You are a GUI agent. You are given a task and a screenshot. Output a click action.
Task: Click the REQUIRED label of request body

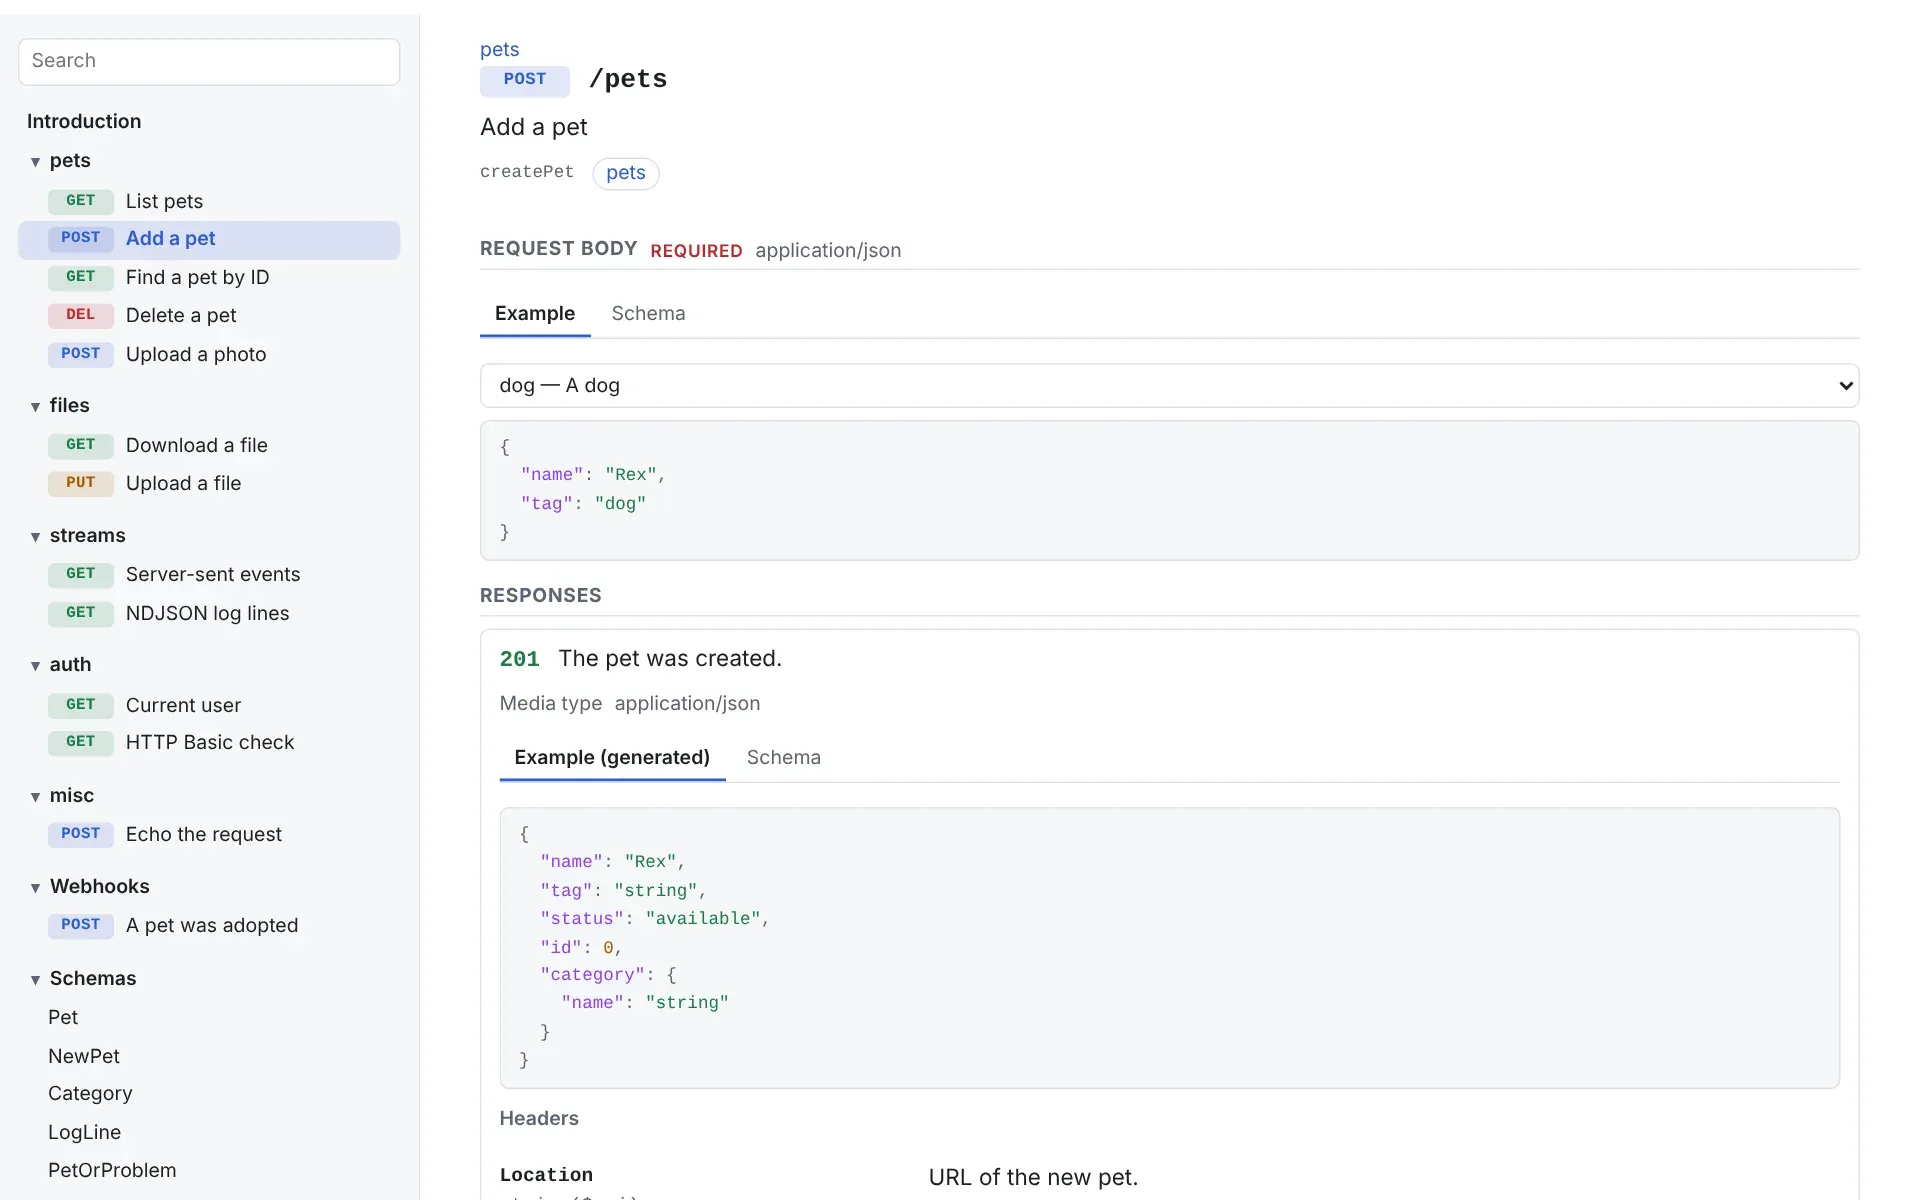(x=697, y=251)
